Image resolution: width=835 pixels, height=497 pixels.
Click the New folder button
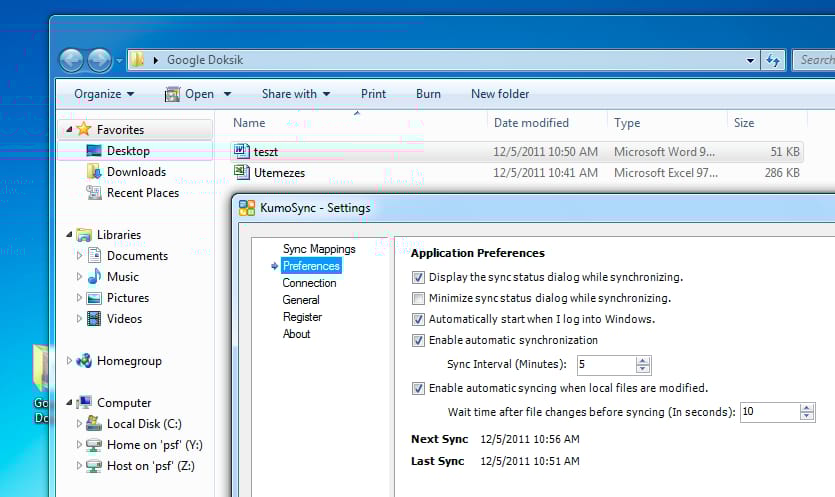point(500,94)
